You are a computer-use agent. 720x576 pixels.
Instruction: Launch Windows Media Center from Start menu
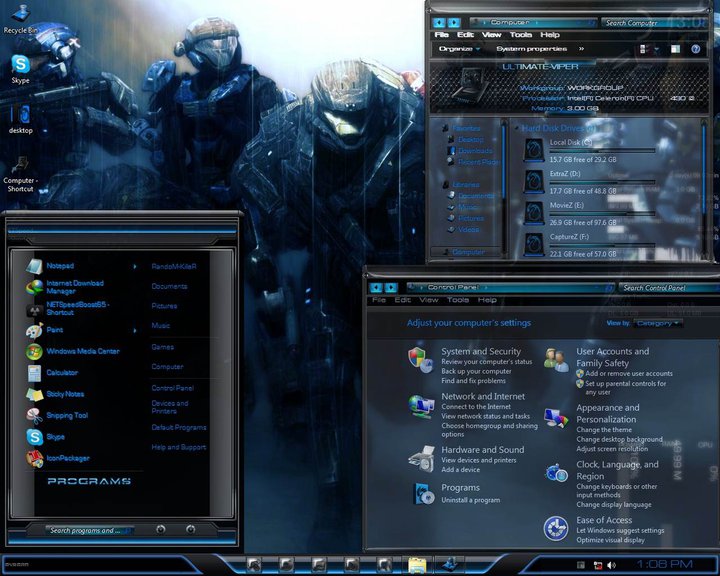[73, 351]
